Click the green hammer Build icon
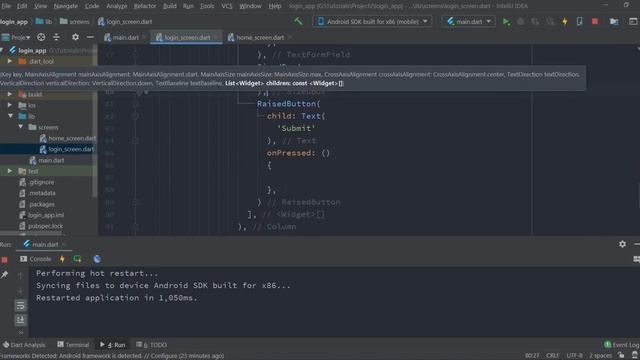Image resolution: width=640 pixels, height=360 pixels. 298,21
